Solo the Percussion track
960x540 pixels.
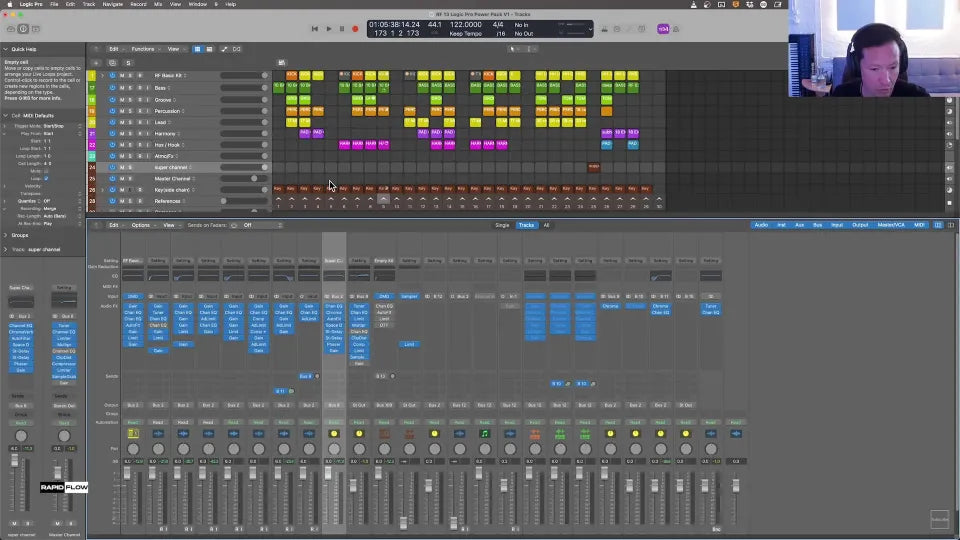131,110
